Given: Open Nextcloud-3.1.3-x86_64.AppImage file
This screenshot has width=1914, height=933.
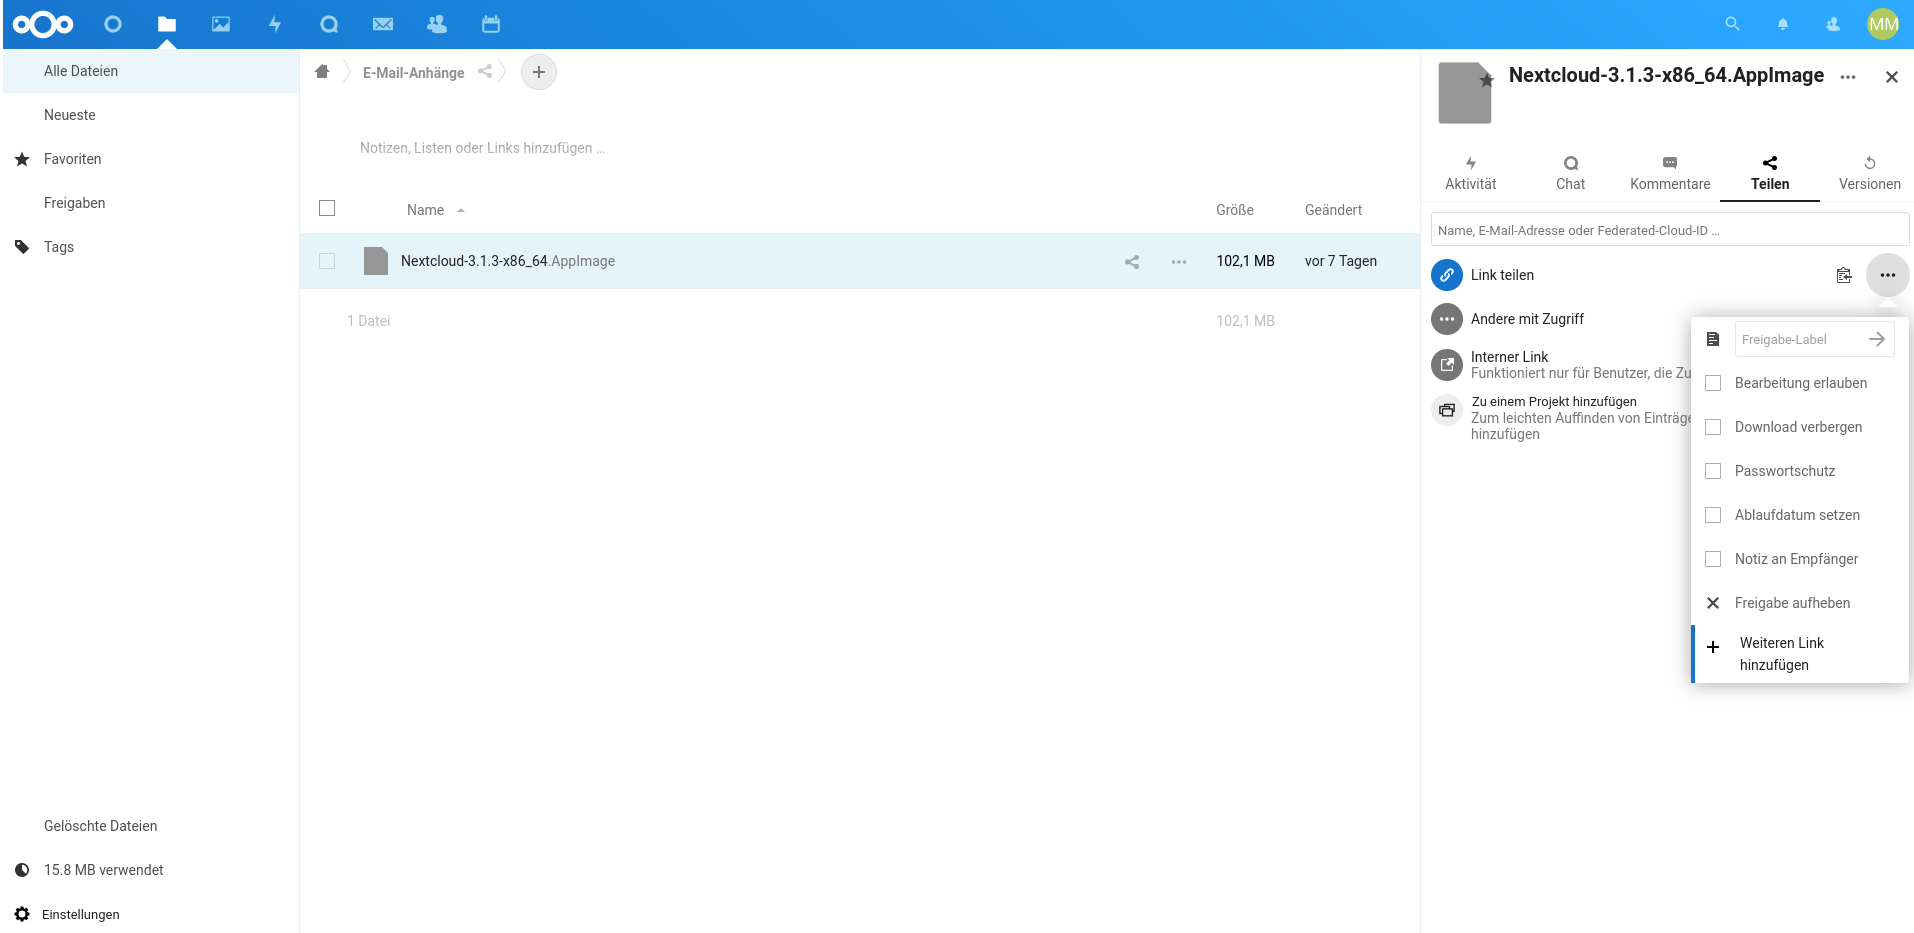Looking at the screenshot, I should point(508,261).
